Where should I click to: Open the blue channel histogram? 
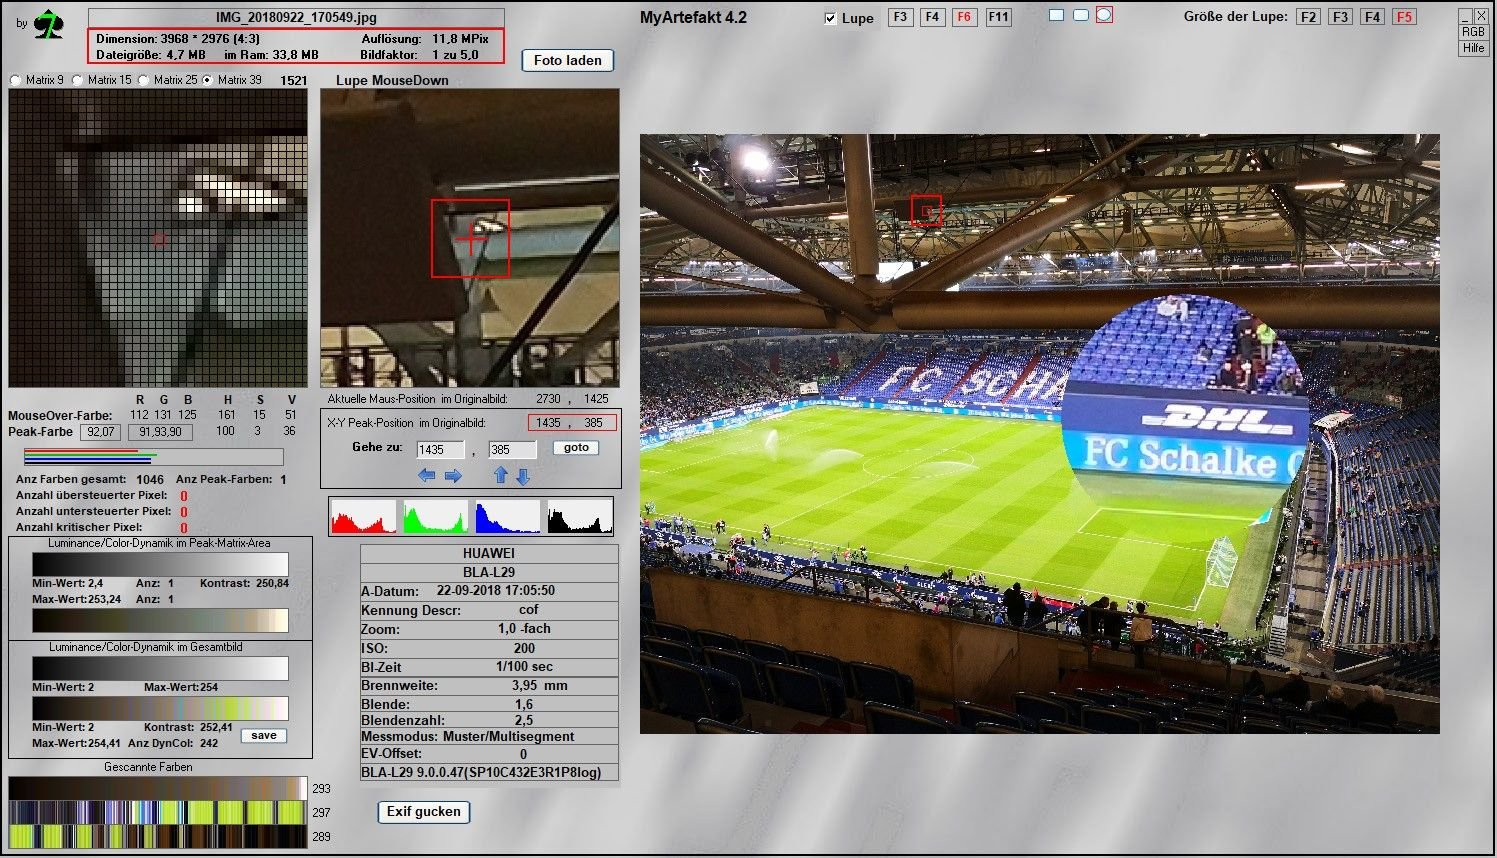(x=508, y=516)
